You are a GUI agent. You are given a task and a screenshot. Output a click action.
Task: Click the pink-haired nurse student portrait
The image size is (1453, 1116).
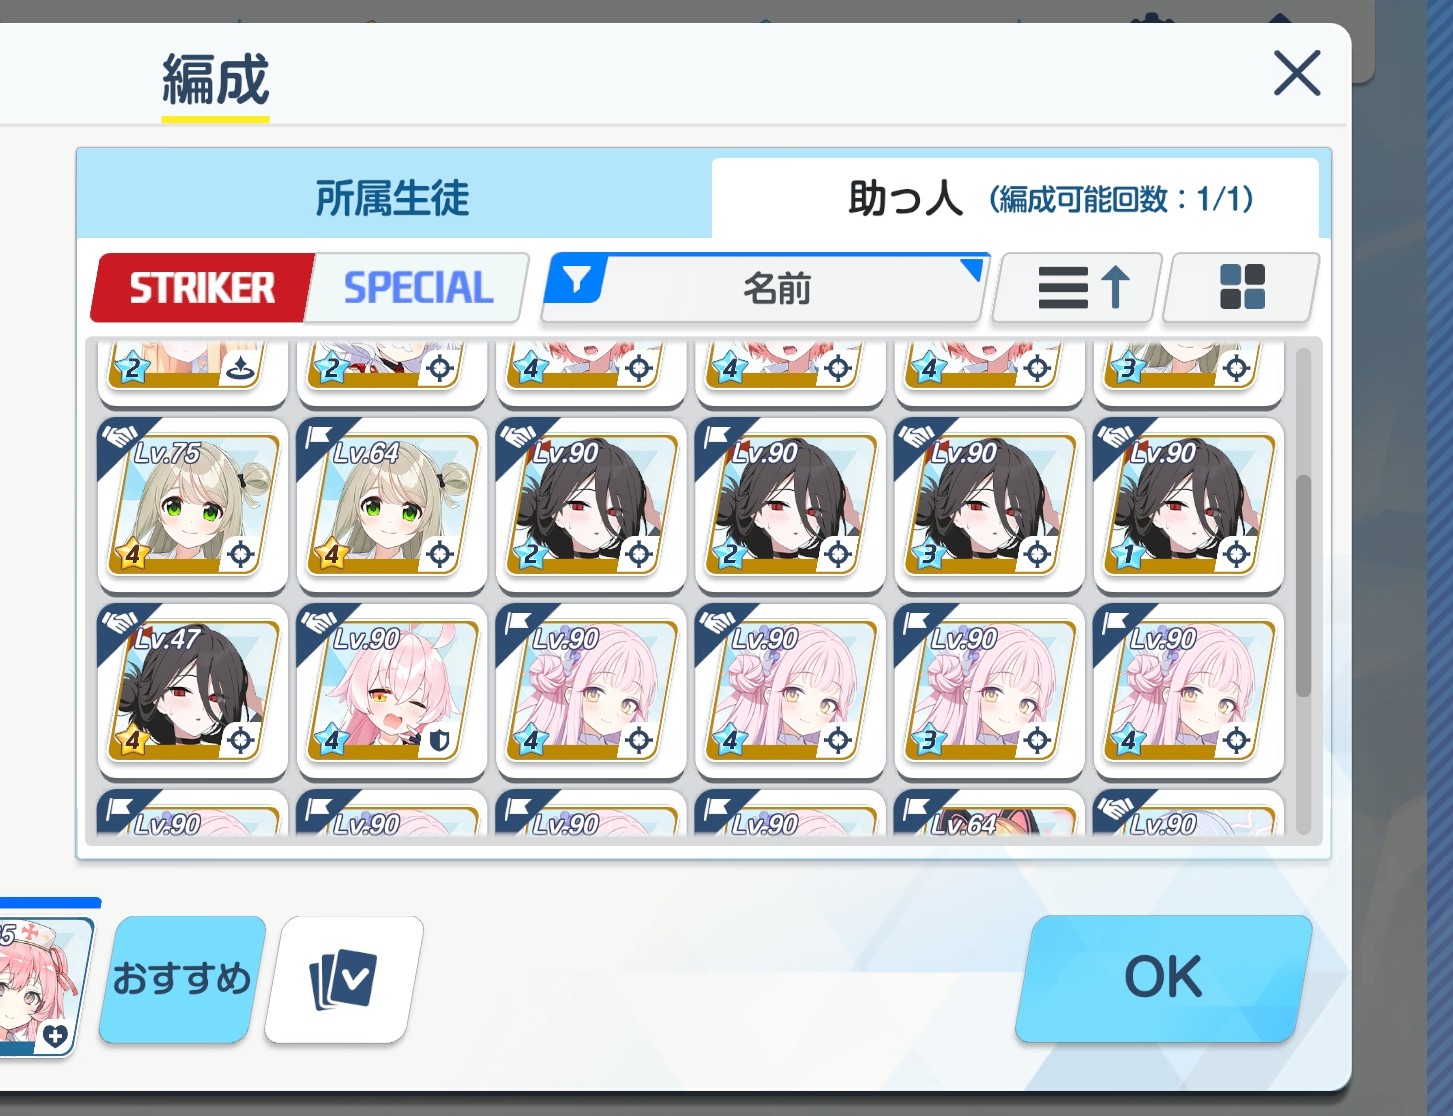tap(40, 985)
